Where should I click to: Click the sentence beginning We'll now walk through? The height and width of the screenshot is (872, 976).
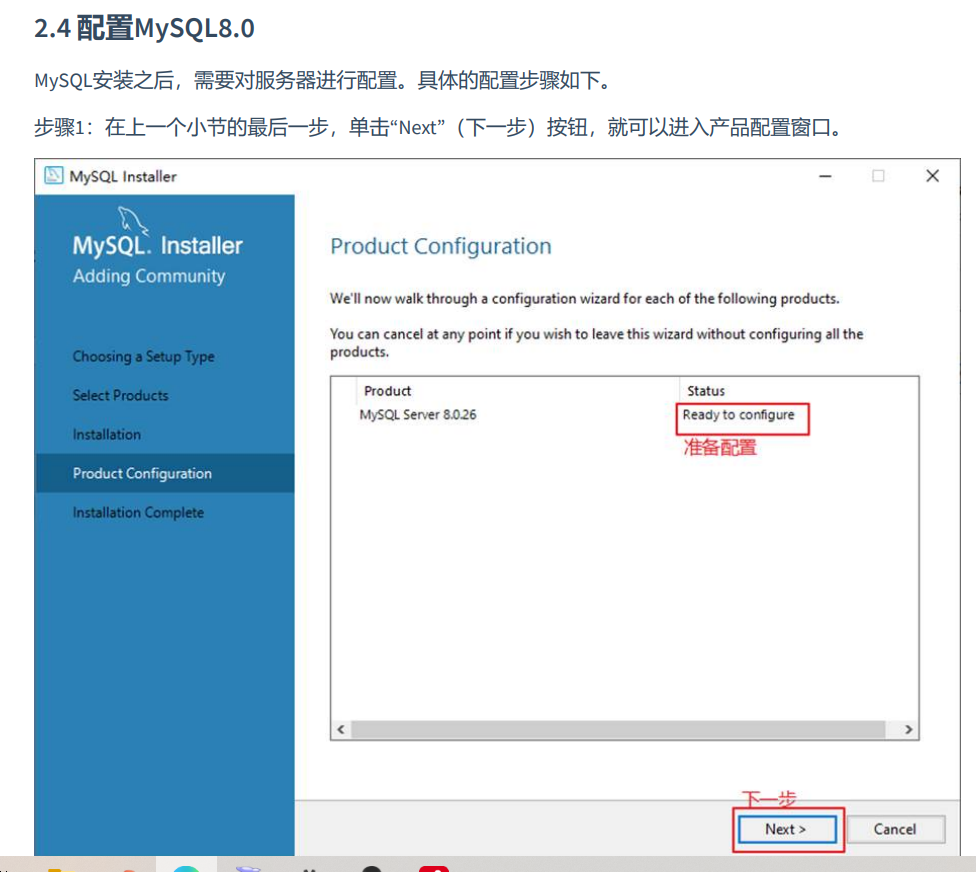[x=584, y=299]
